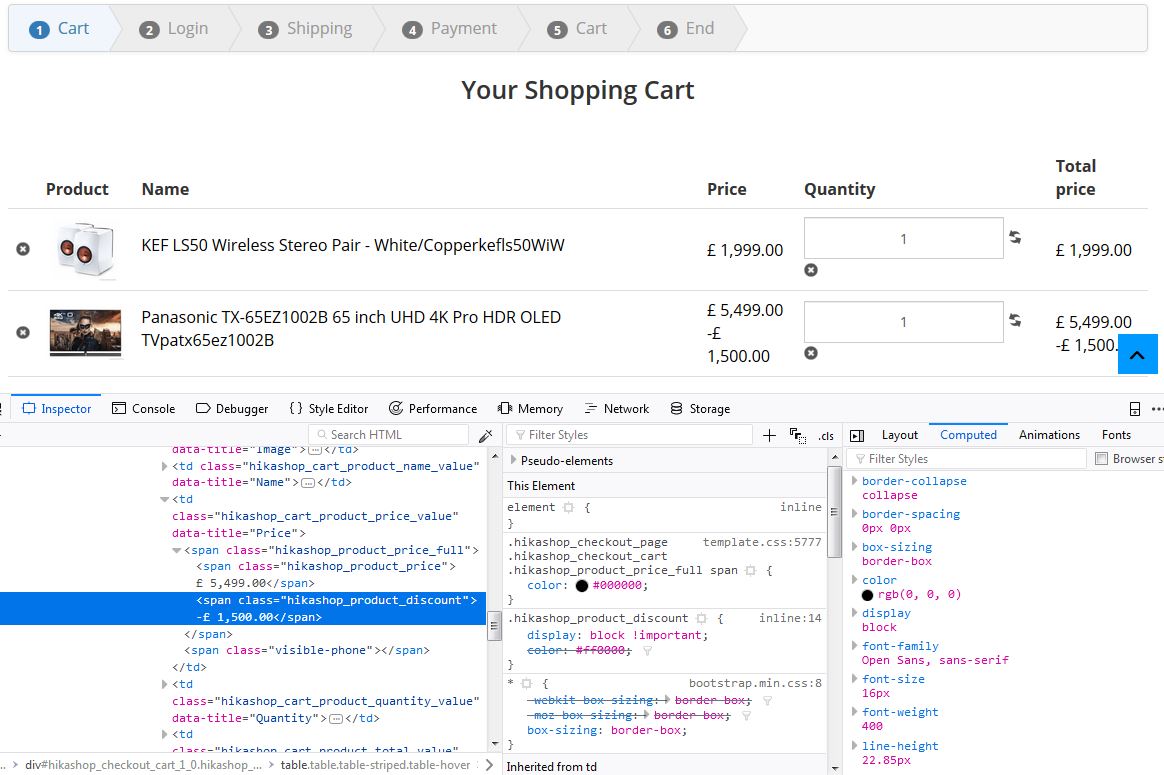Click the delete icon under KEF quantity

tap(811, 270)
